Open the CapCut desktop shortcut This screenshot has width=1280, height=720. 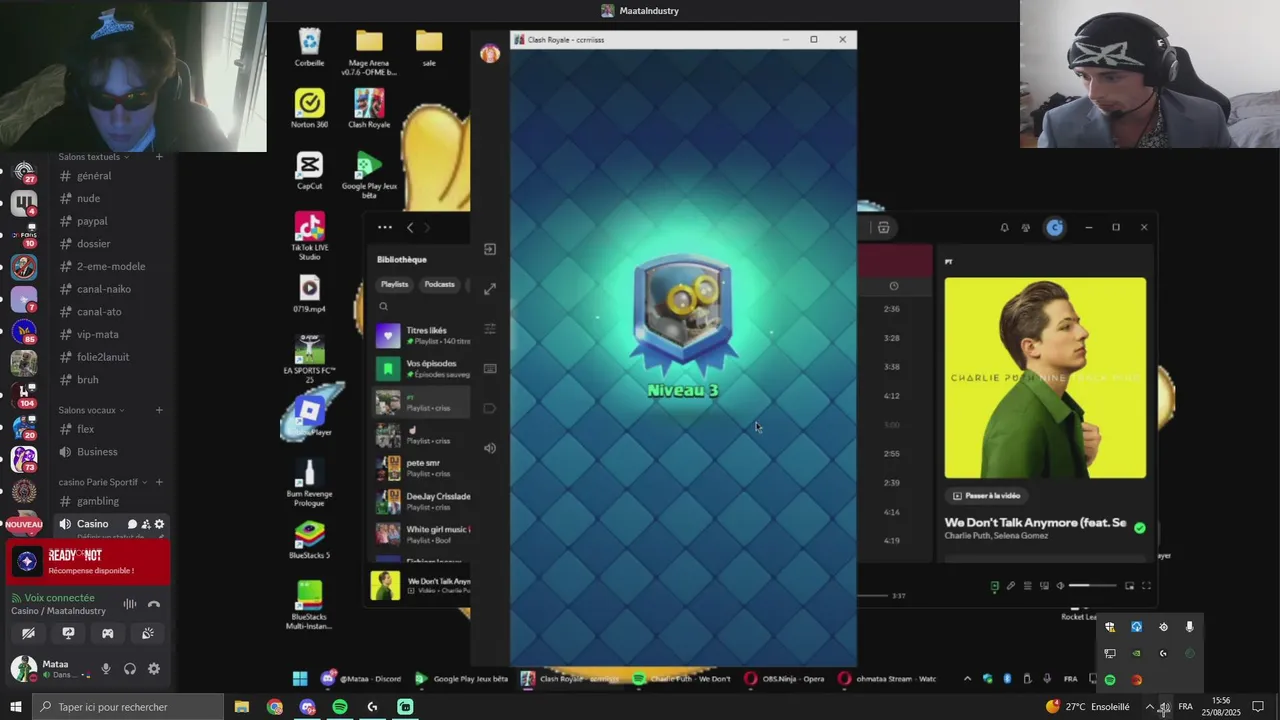(309, 170)
